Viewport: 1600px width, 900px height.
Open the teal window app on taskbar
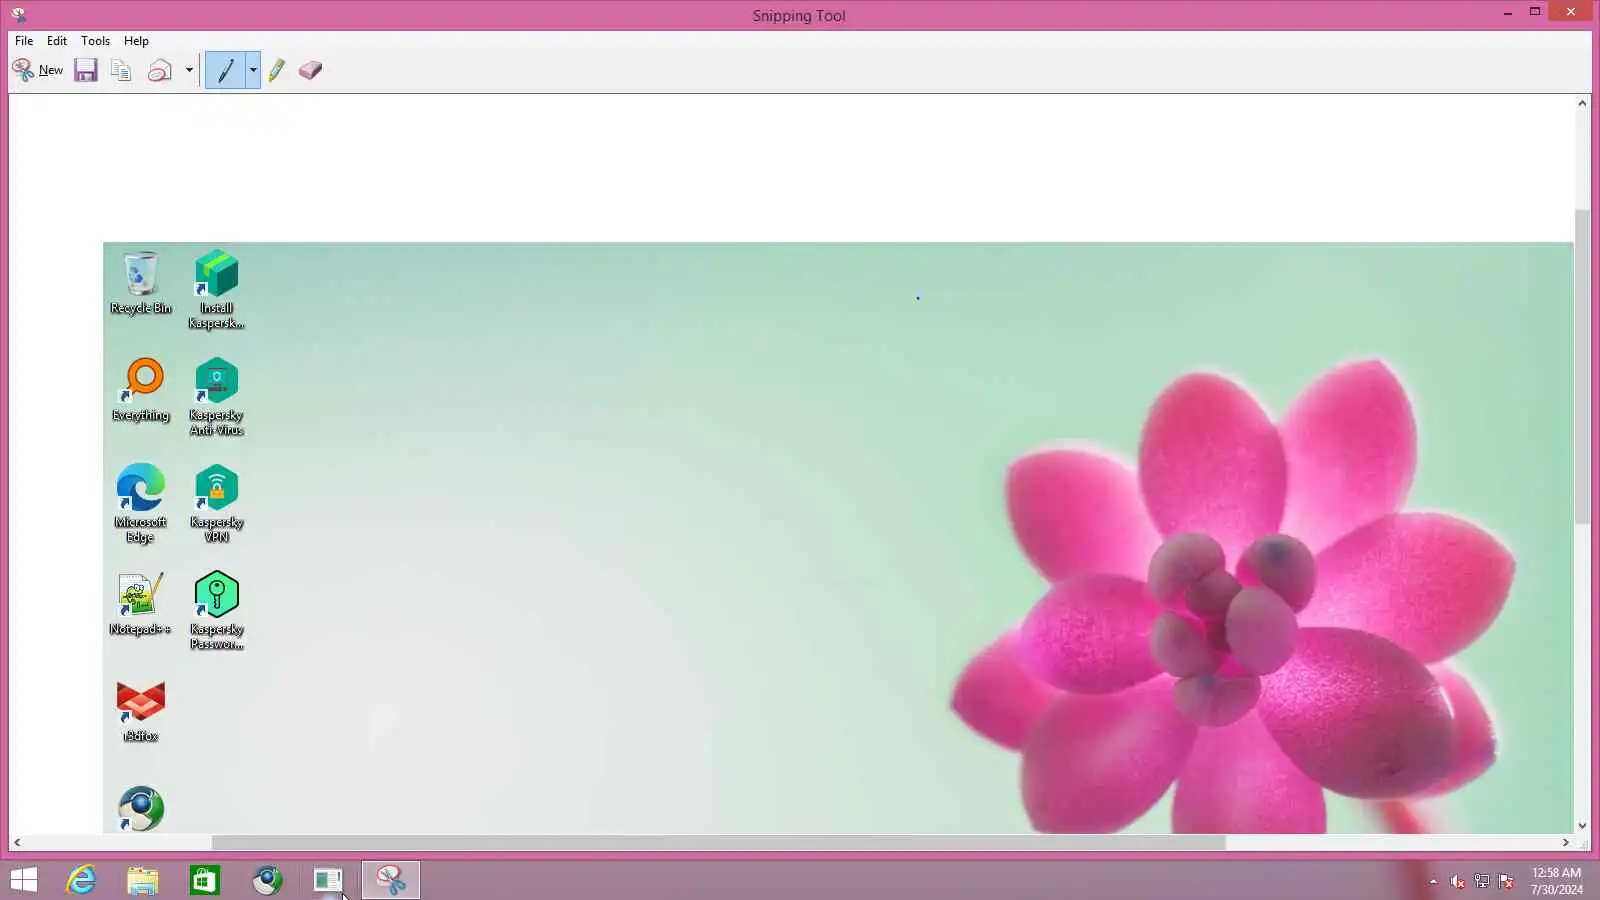tap(328, 880)
